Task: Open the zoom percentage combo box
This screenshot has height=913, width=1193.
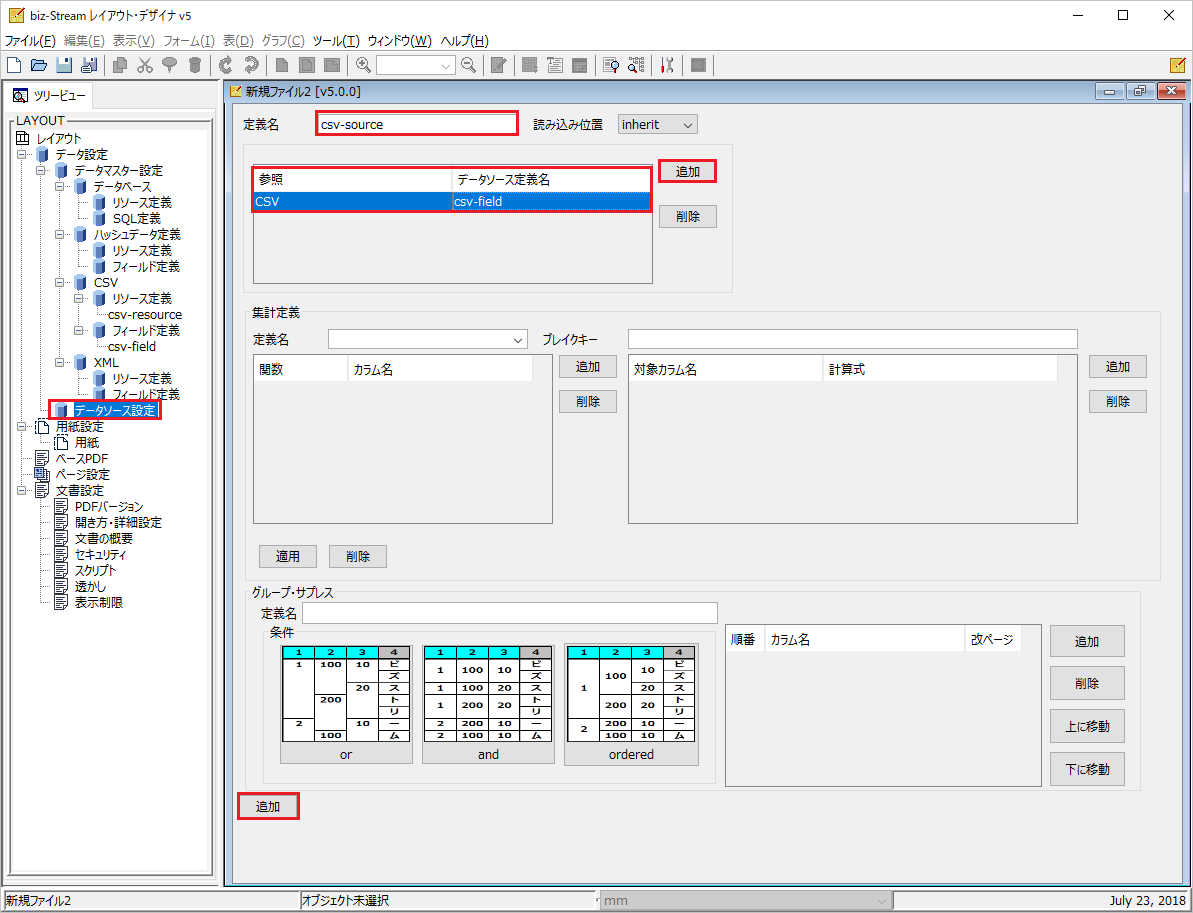Action: pyautogui.click(x=415, y=65)
